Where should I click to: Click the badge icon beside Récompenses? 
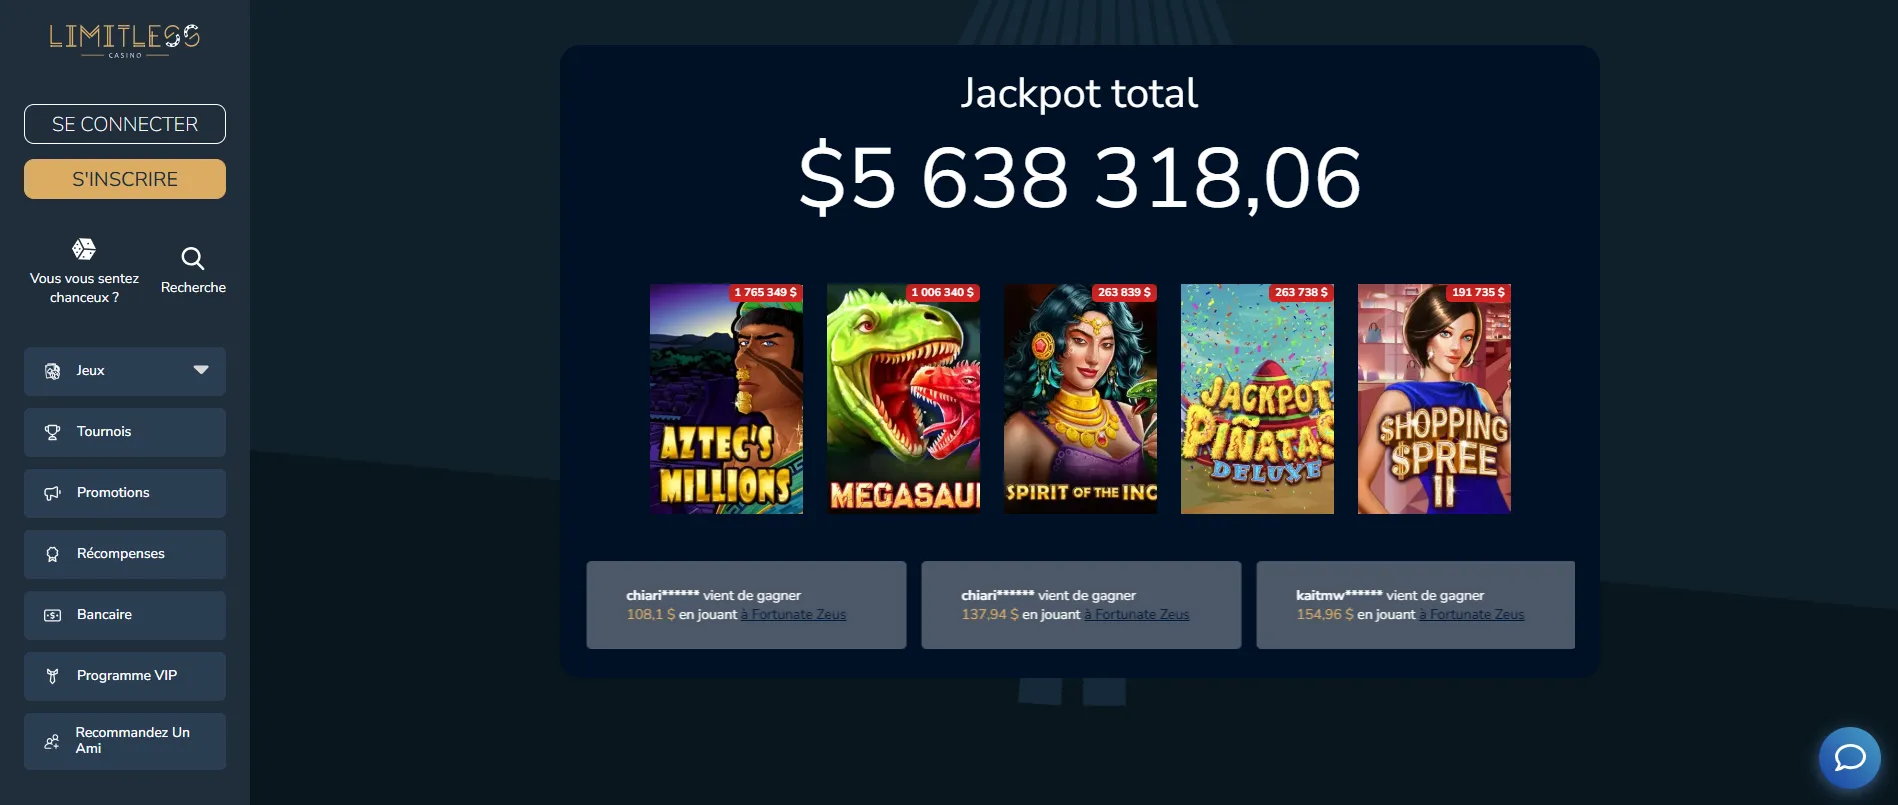coord(53,554)
